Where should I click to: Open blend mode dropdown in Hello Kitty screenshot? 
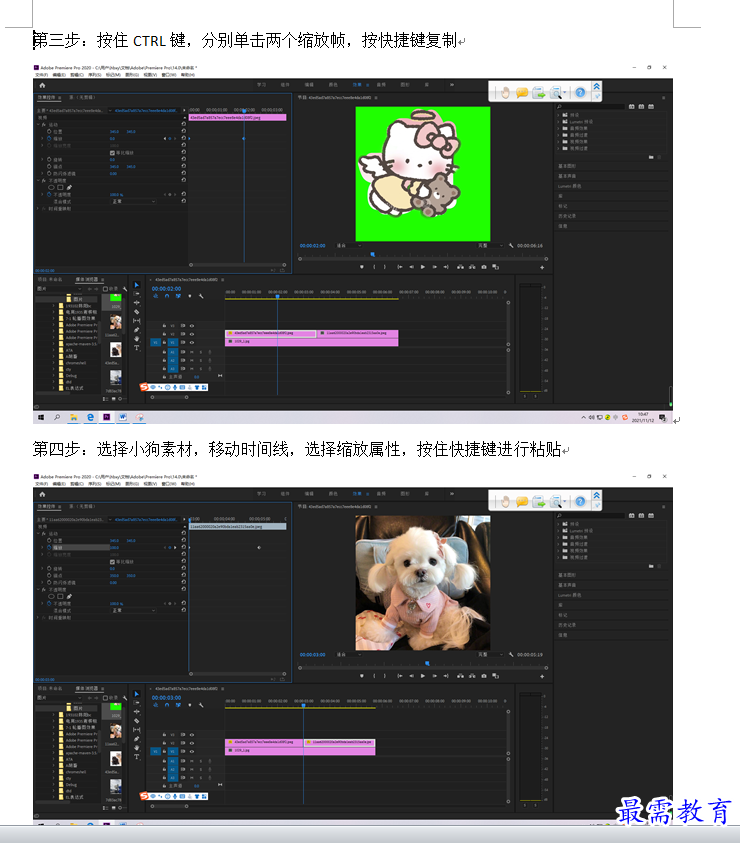133,201
